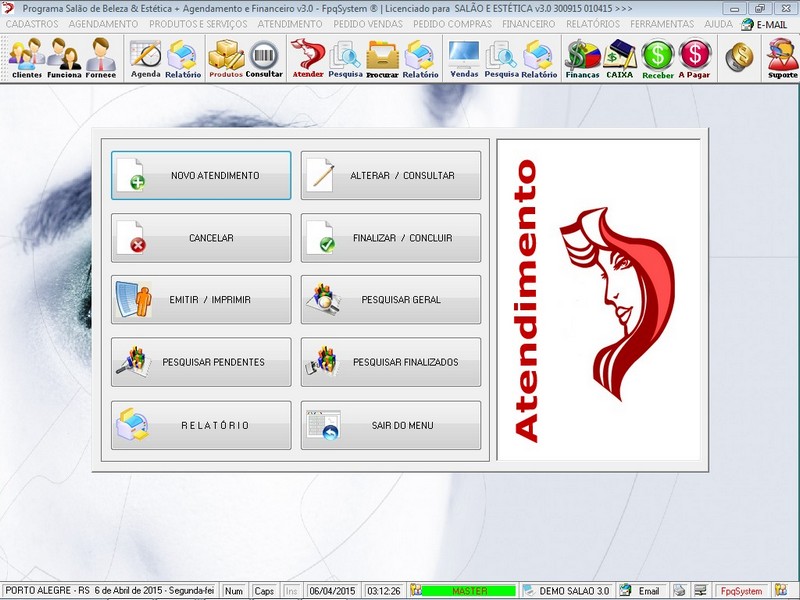Open the AJUDA menu
This screenshot has height=600, width=800.
pyautogui.click(x=718, y=24)
